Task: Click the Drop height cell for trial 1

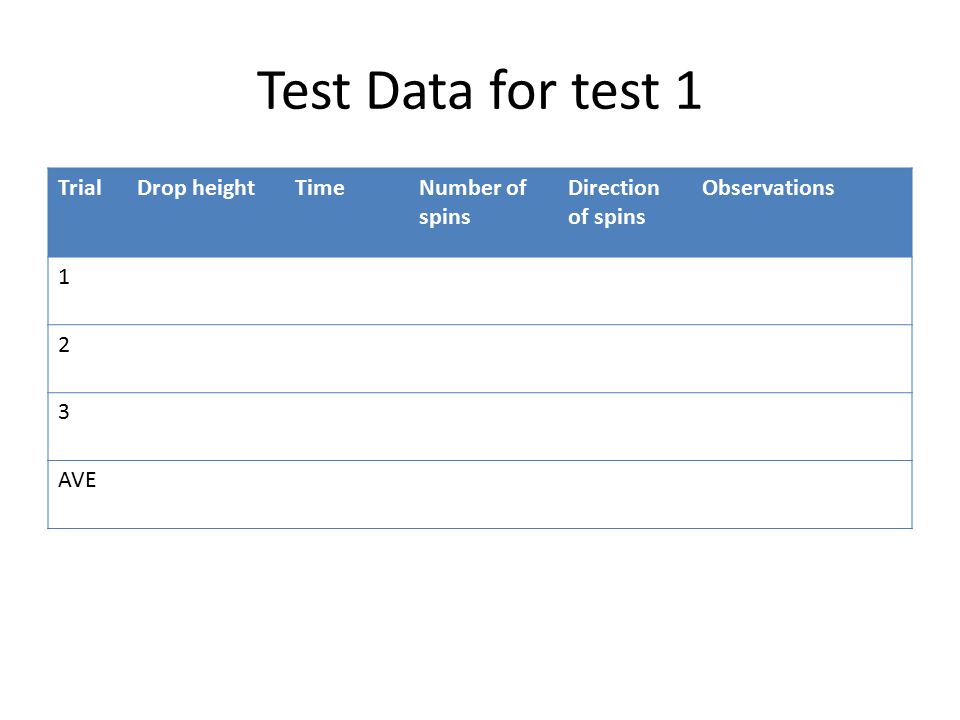Action: click(206, 291)
